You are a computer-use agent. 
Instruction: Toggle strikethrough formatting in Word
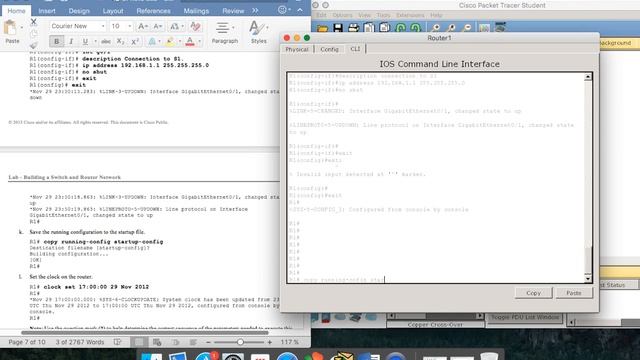point(106,41)
